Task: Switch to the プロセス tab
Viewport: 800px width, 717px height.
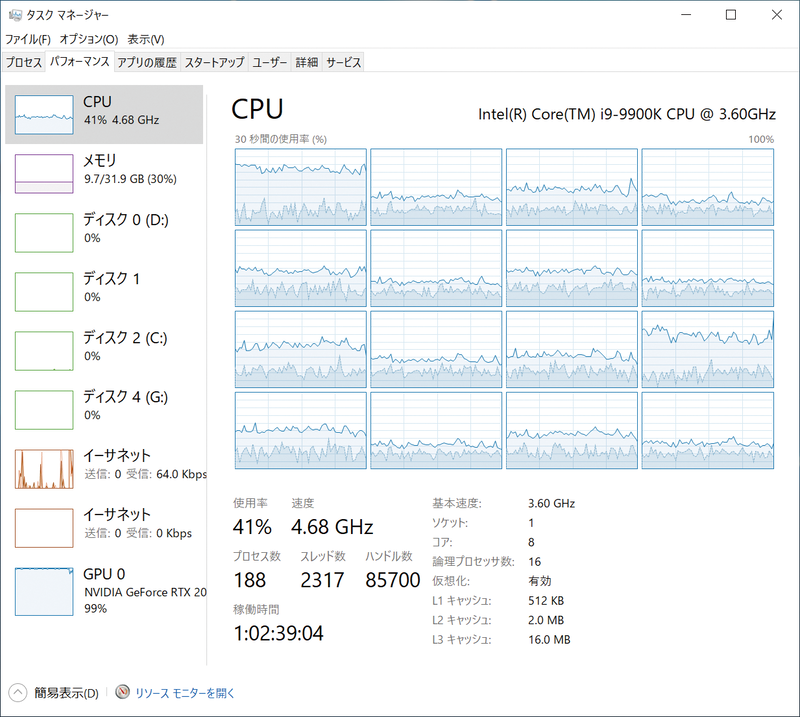Action: (24, 62)
